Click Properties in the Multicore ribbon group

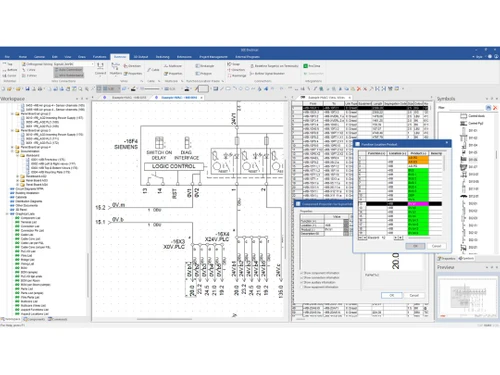coord(173,73)
